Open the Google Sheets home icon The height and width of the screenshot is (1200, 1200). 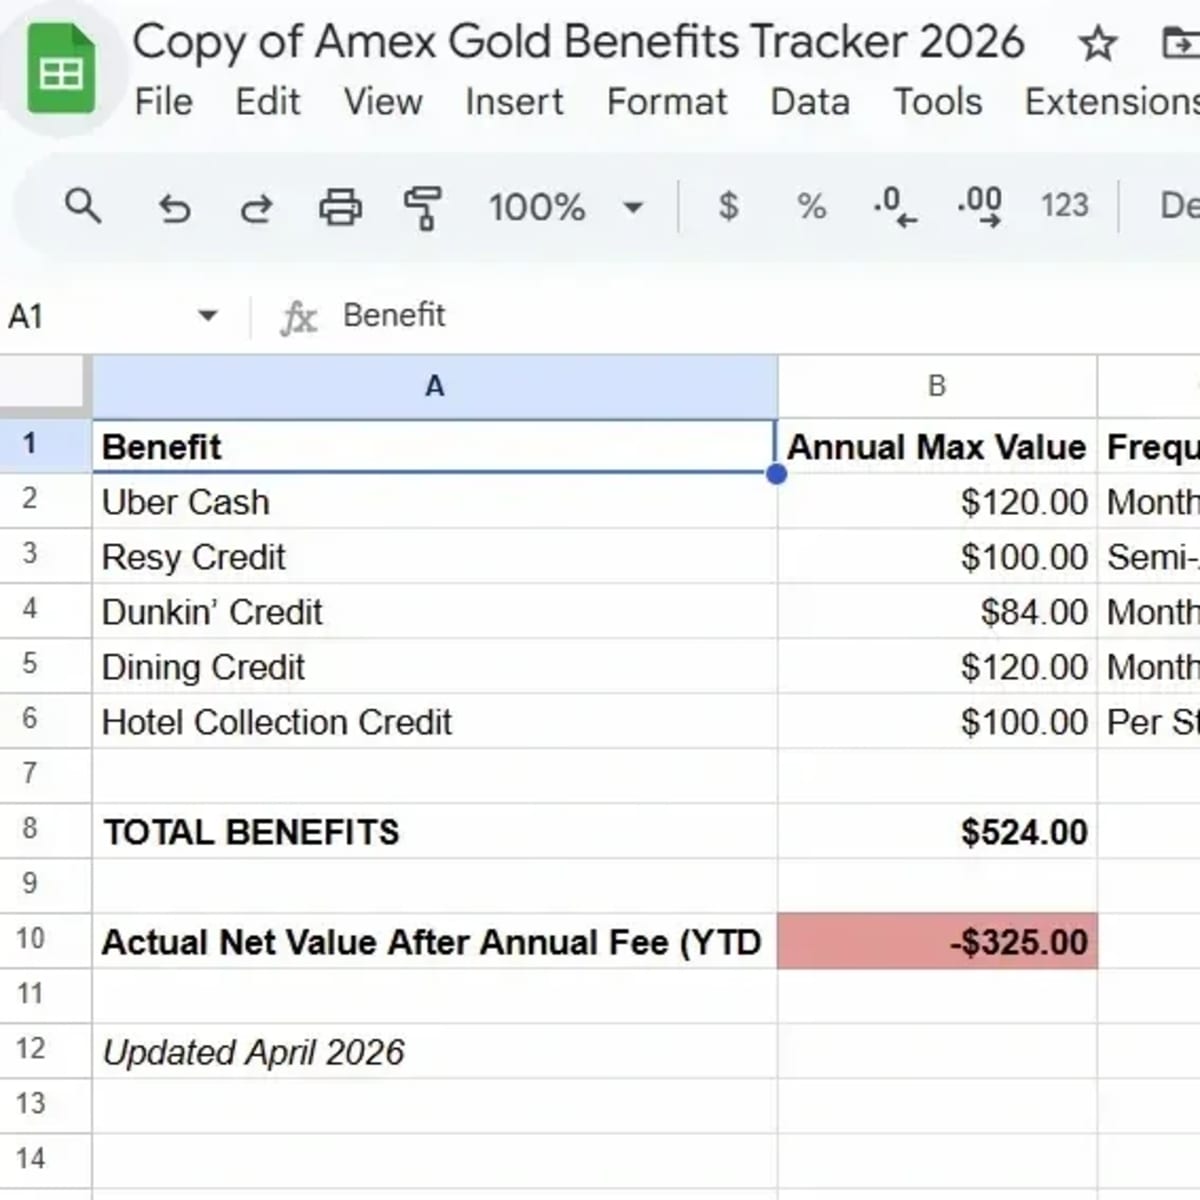[61, 68]
